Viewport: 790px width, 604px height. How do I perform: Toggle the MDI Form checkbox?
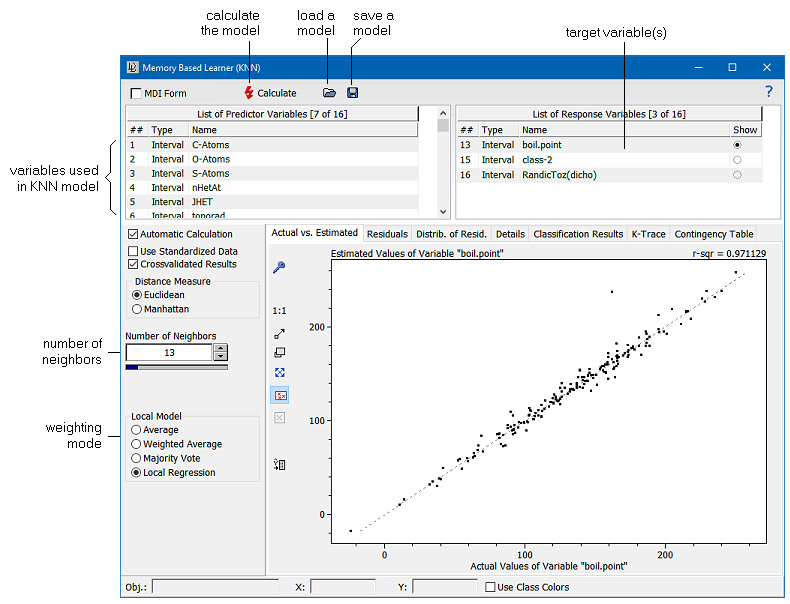[x=136, y=93]
